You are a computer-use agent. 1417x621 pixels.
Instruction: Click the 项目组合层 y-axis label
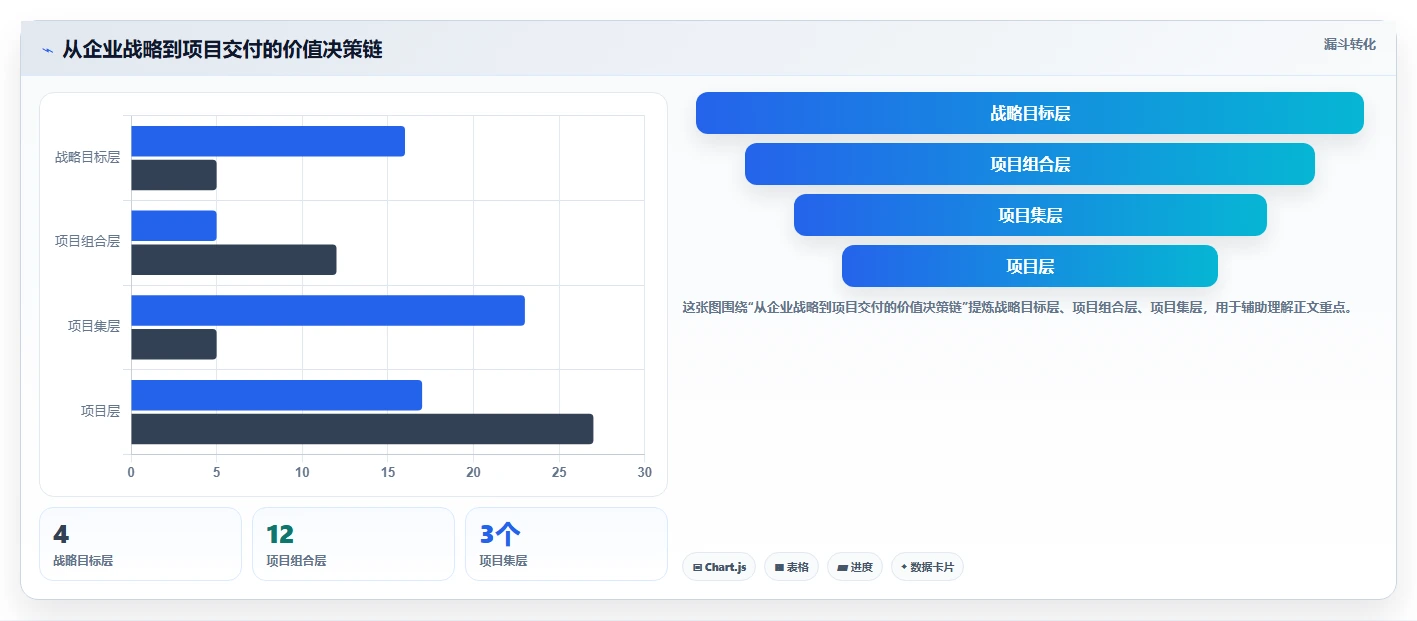tap(87, 241)
